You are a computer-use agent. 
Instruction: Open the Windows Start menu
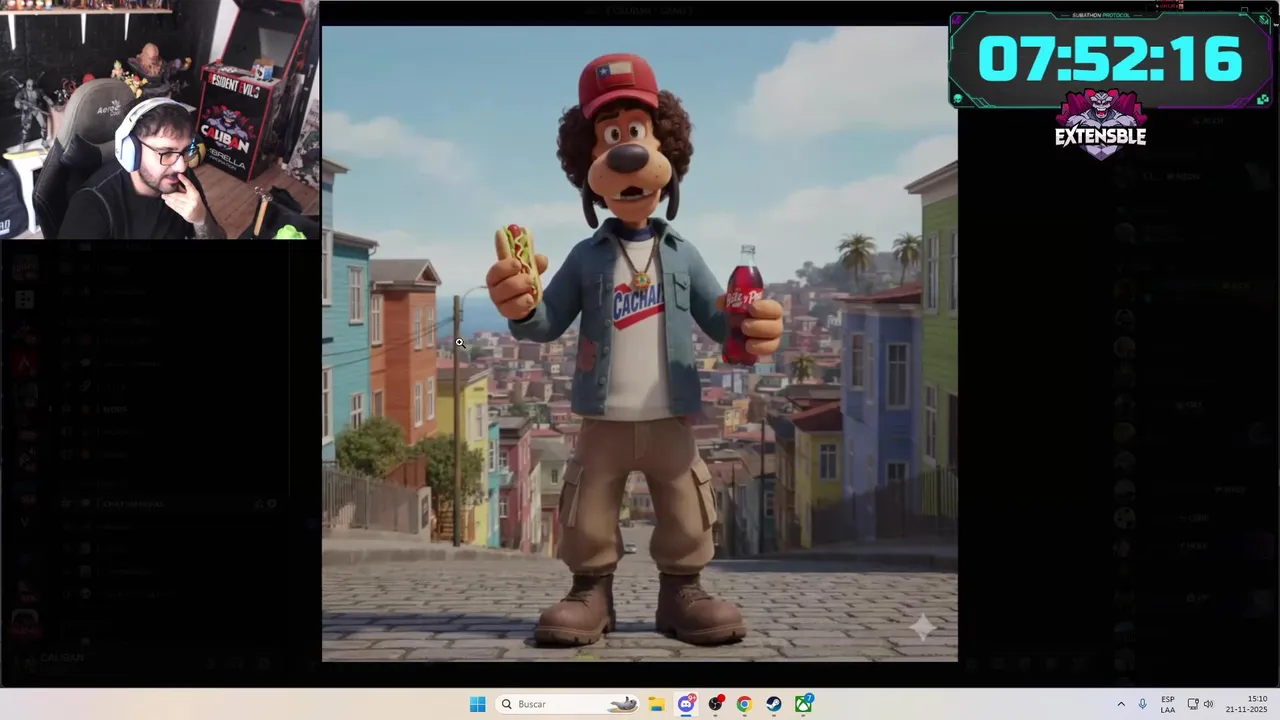pyautogui.click(x=477, y=704)
